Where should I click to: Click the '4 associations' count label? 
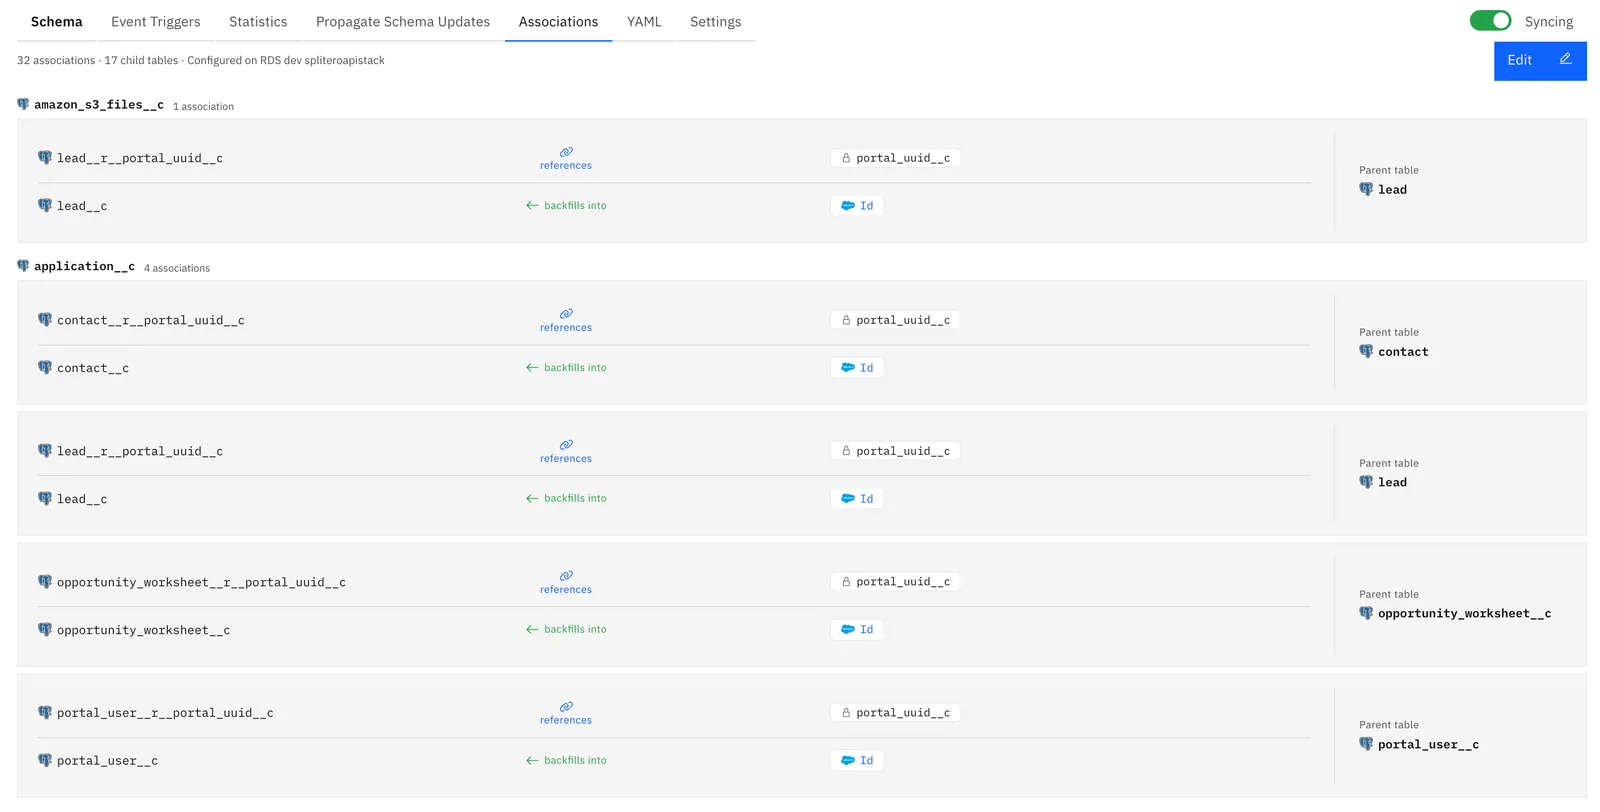(x=177, y=269)
